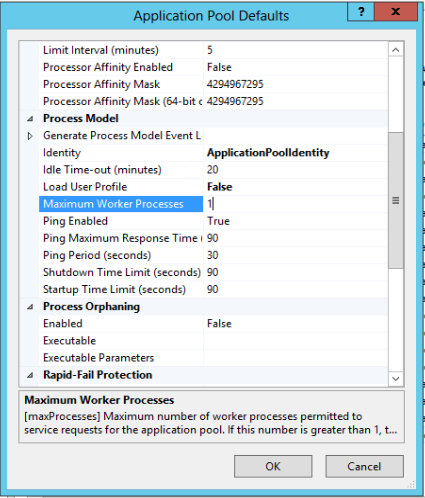Collapse the Rapid-Fail Protection section
The image size is (425, 498).
pyautogui.click(x=30, y=375)
